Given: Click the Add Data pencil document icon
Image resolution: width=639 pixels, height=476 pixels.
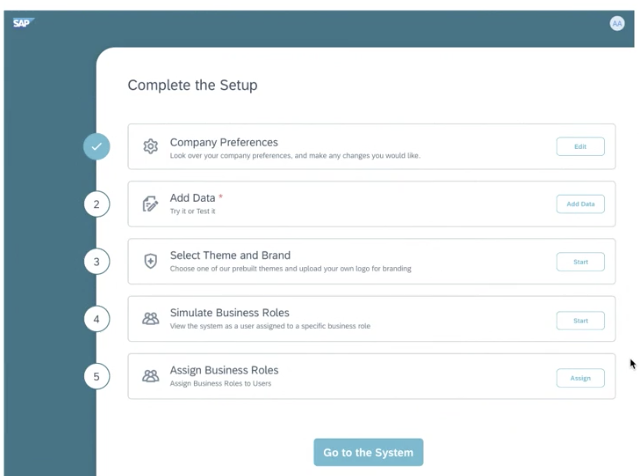Looking at the screenshot, I should (x=150, y=204).
